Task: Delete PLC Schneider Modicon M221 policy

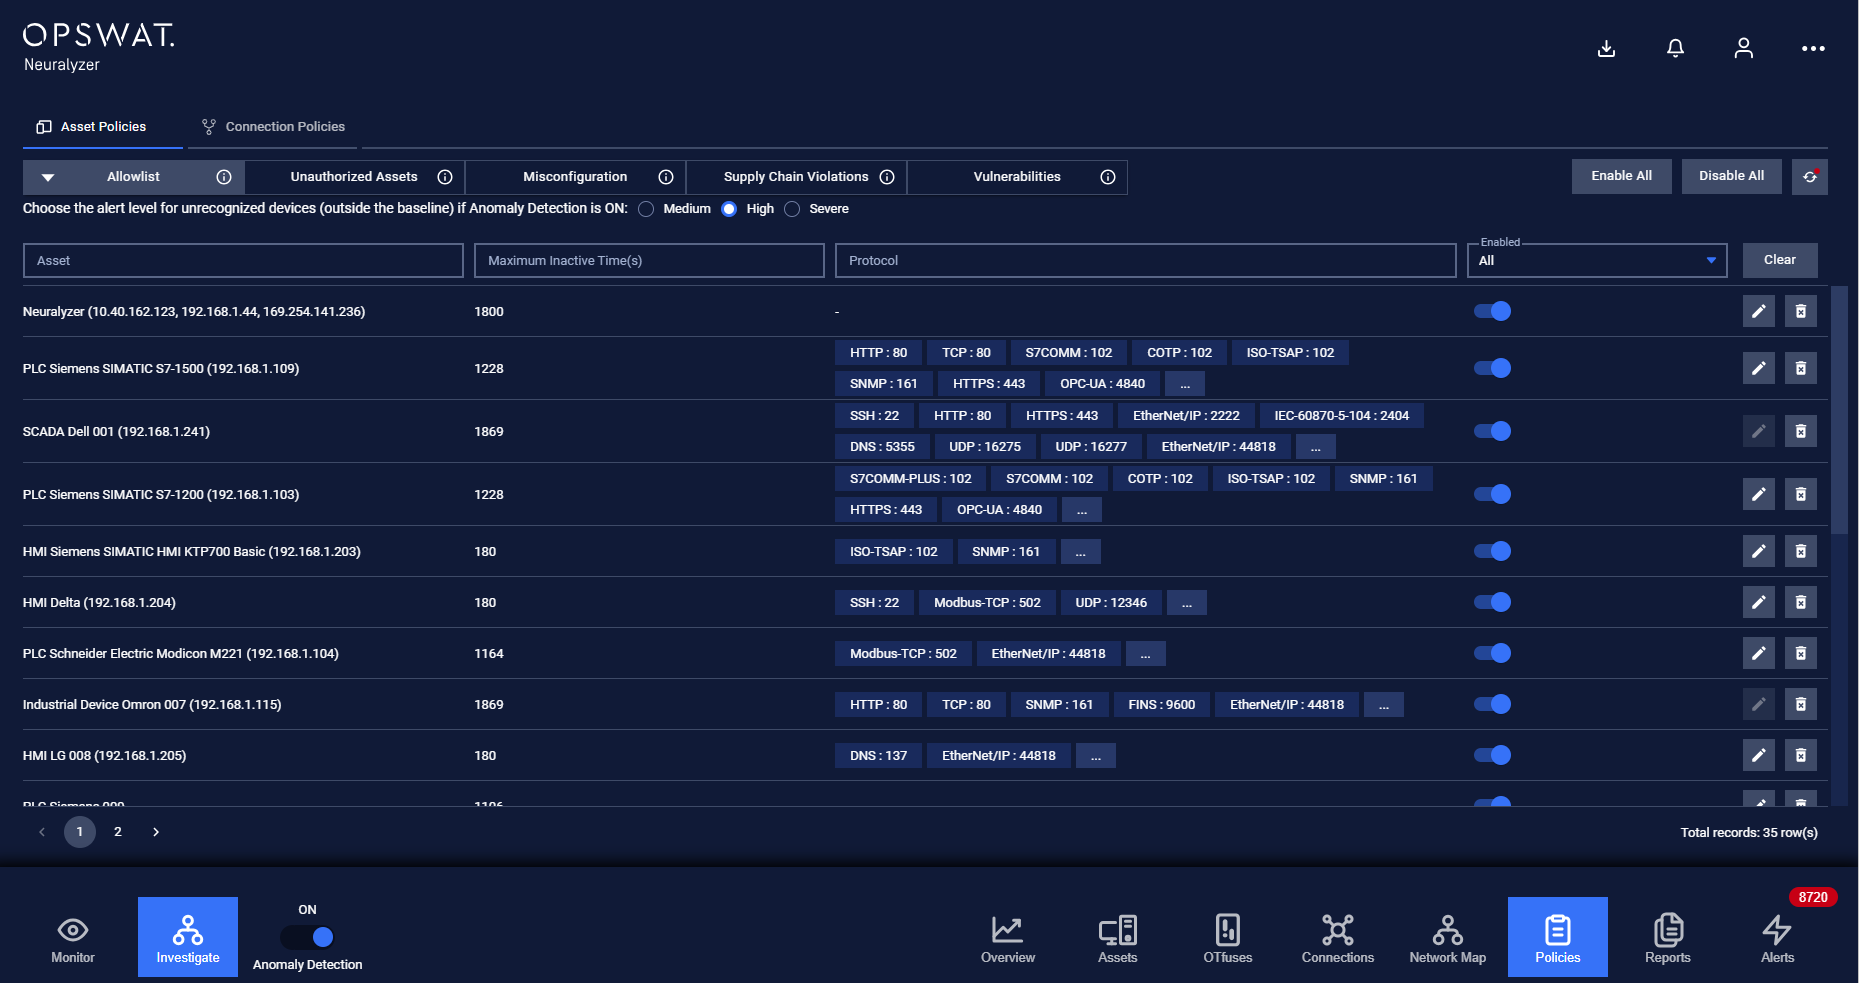Action: (1800, 653)
